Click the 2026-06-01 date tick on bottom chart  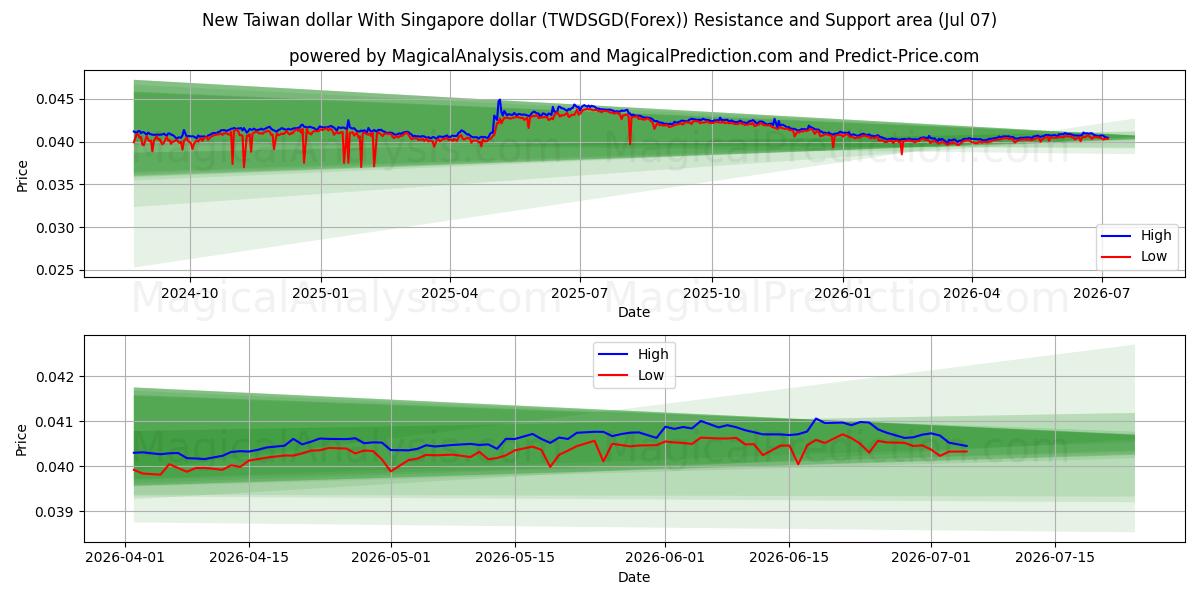point(665,558)
